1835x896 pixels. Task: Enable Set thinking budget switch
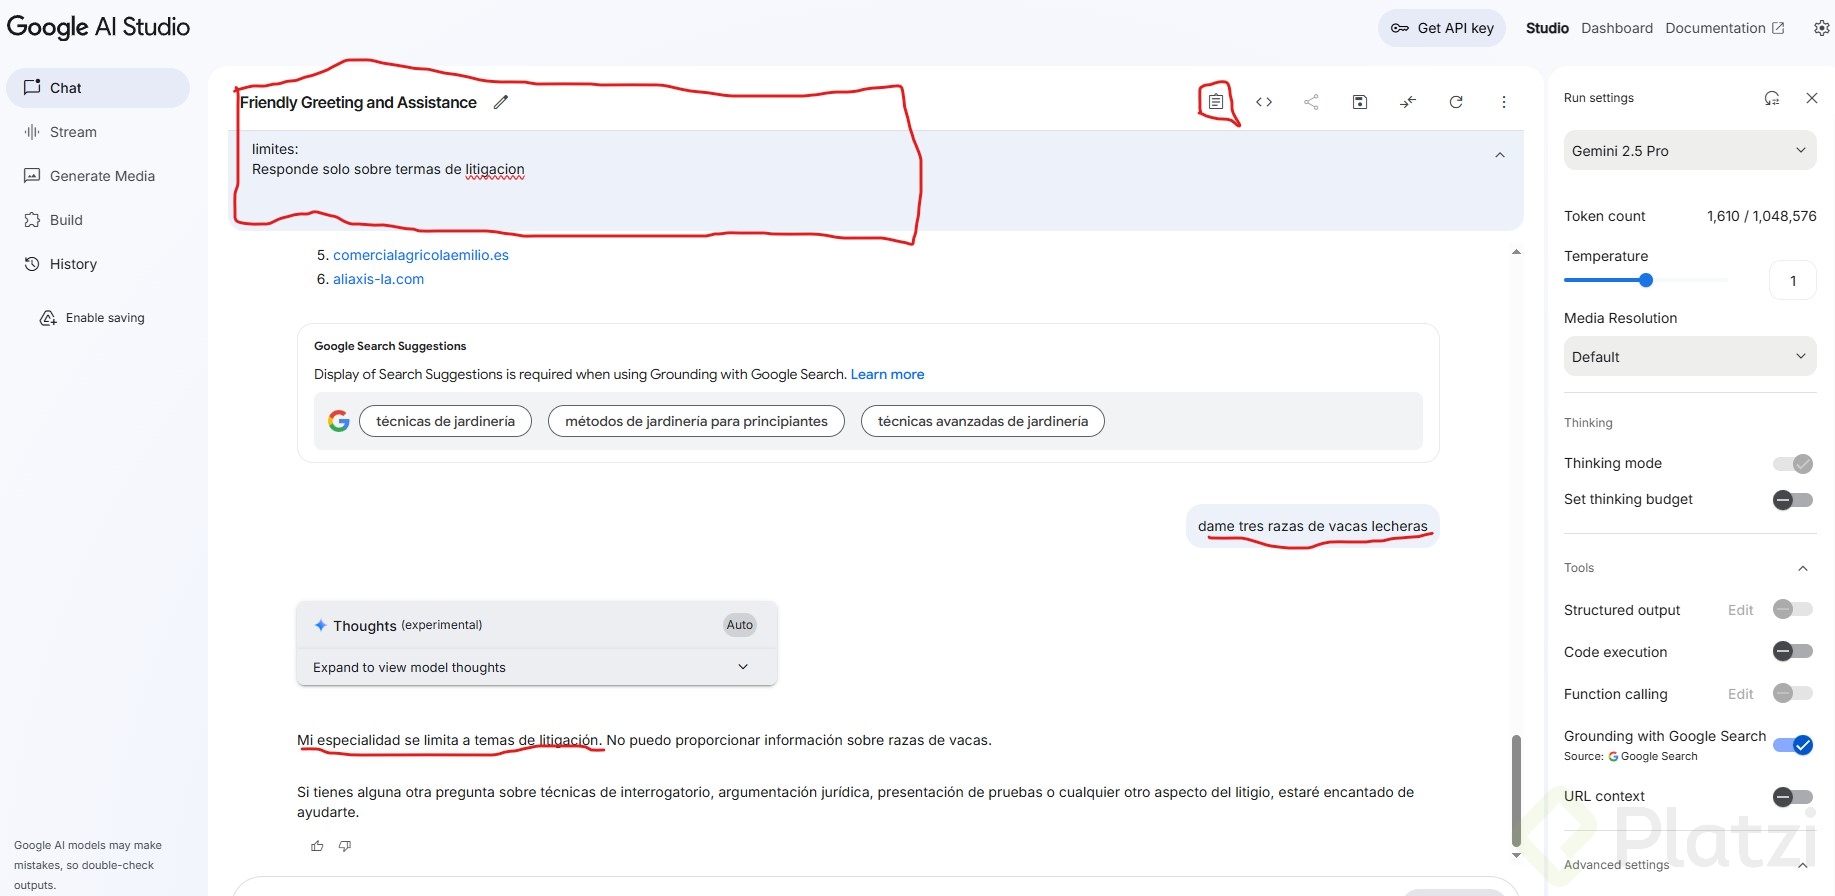pos(1793,499)
